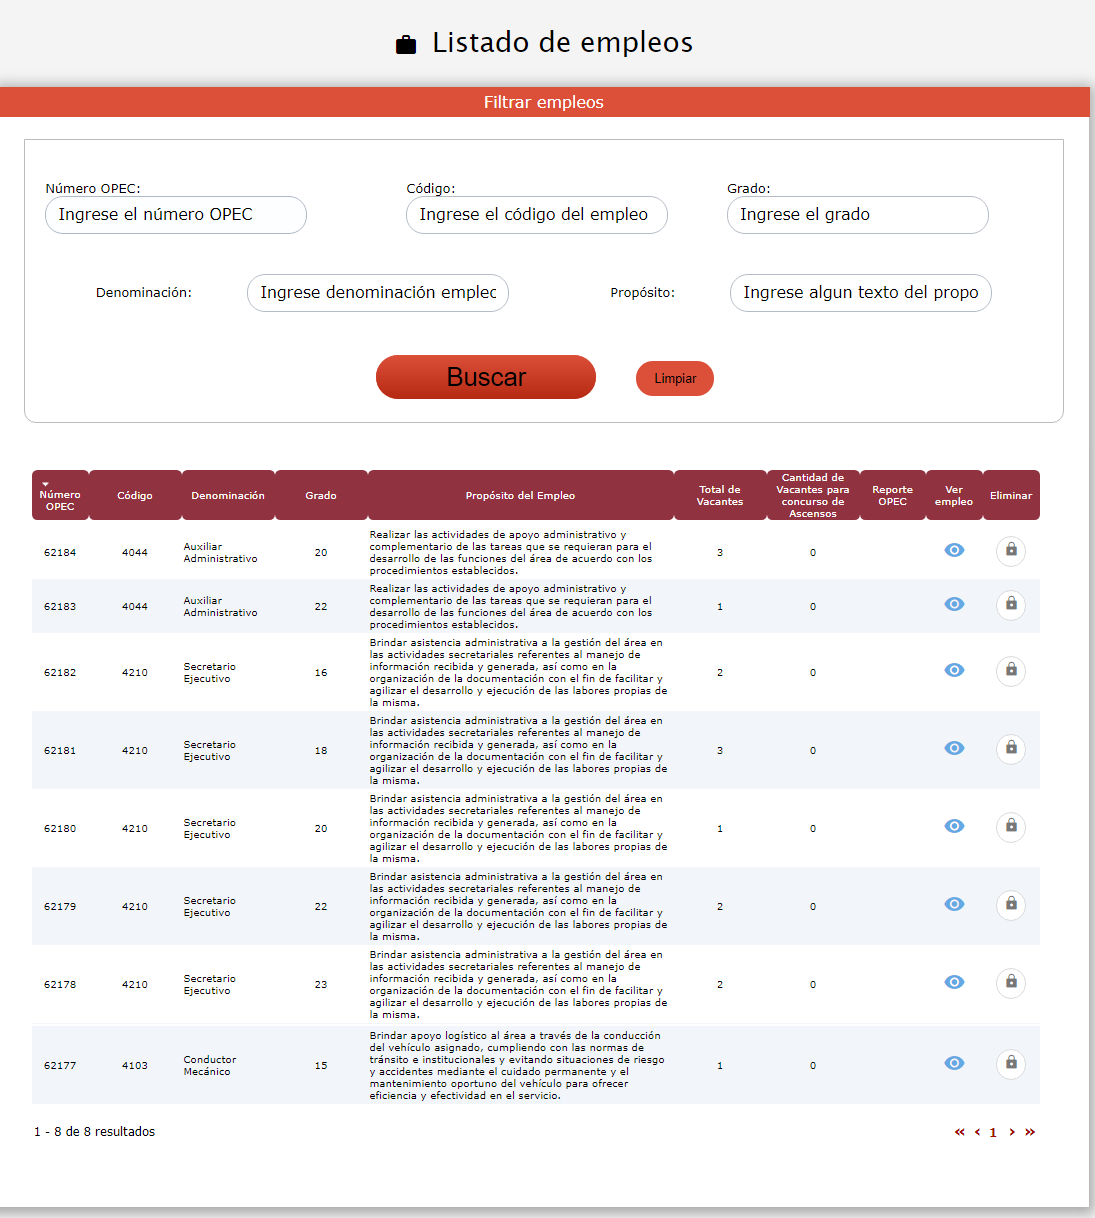The height and width of the screenshot is (1218, 1095).
Task: View job details for OPEC 62183
Action: click(x=954, y=604)
